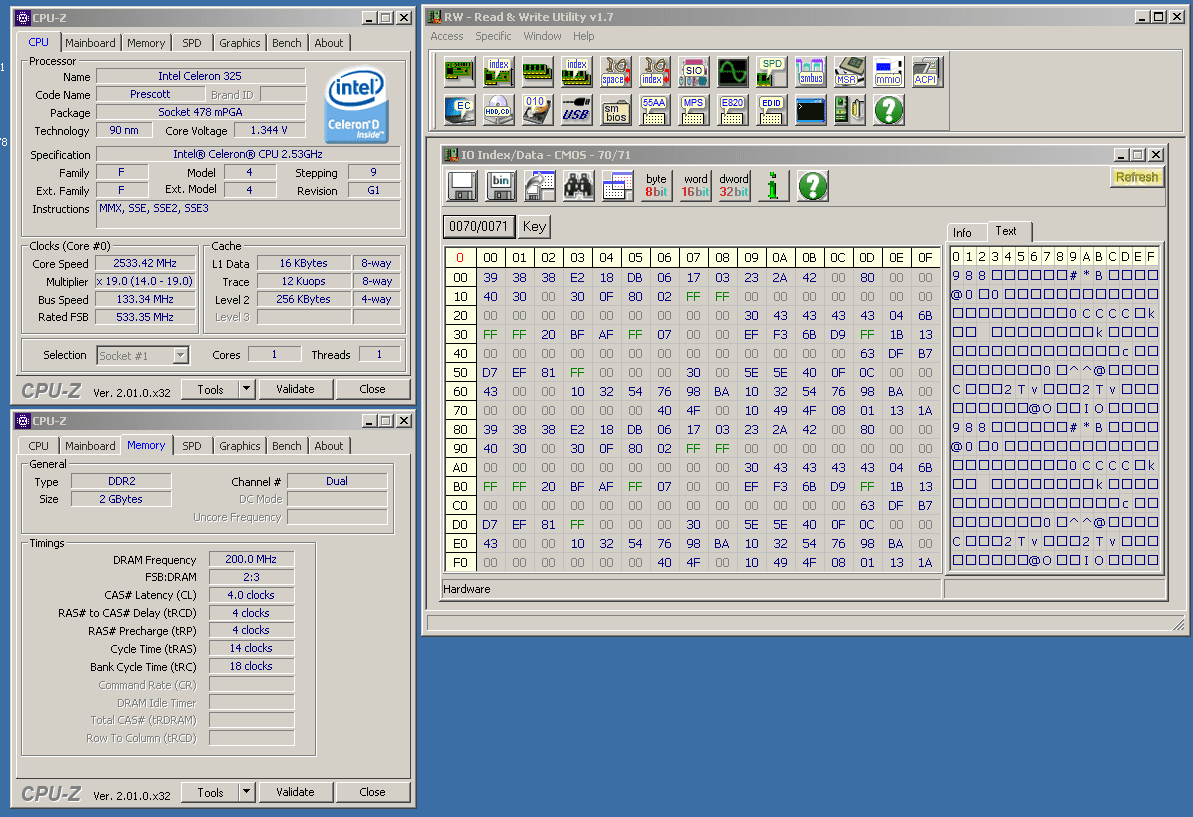
Task: Open the PCI index tool icon
Action: [498, 72]
